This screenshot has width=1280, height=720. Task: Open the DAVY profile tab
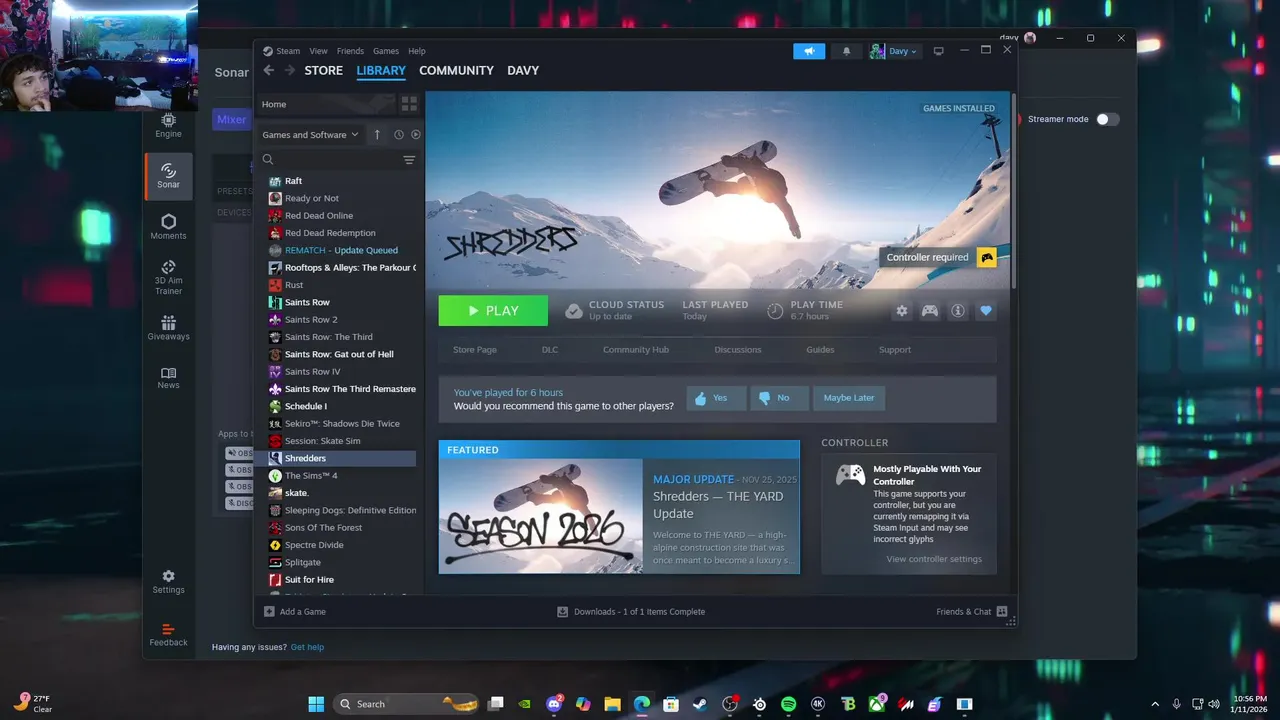click(x=523, y=71)
